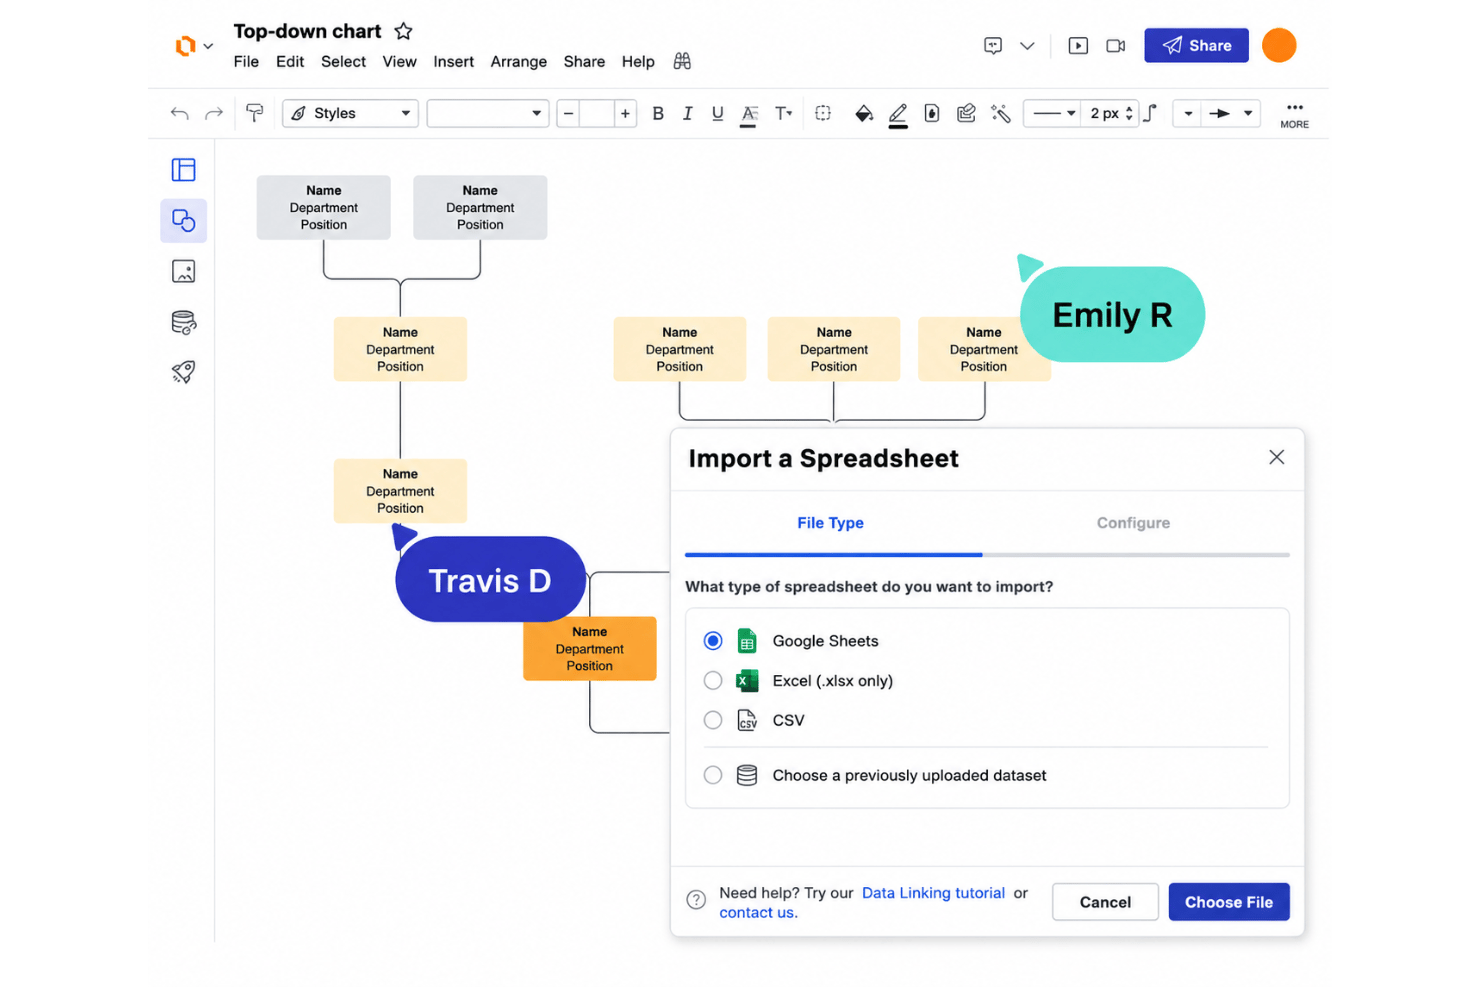This screenshot has width=1480, height=987.
Task: Open the font family dropdown
Action: click(x=488, y=114)
